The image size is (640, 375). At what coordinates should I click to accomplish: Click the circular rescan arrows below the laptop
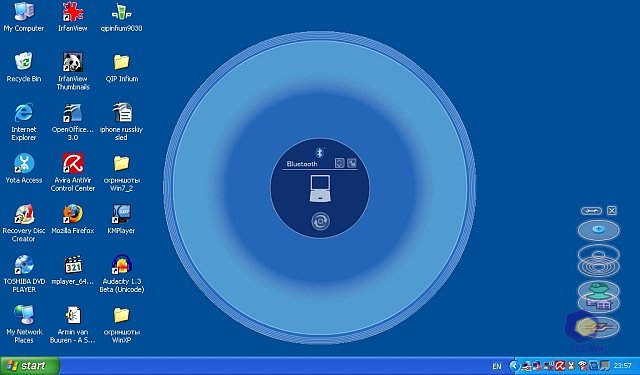click(x=320, y=222)
